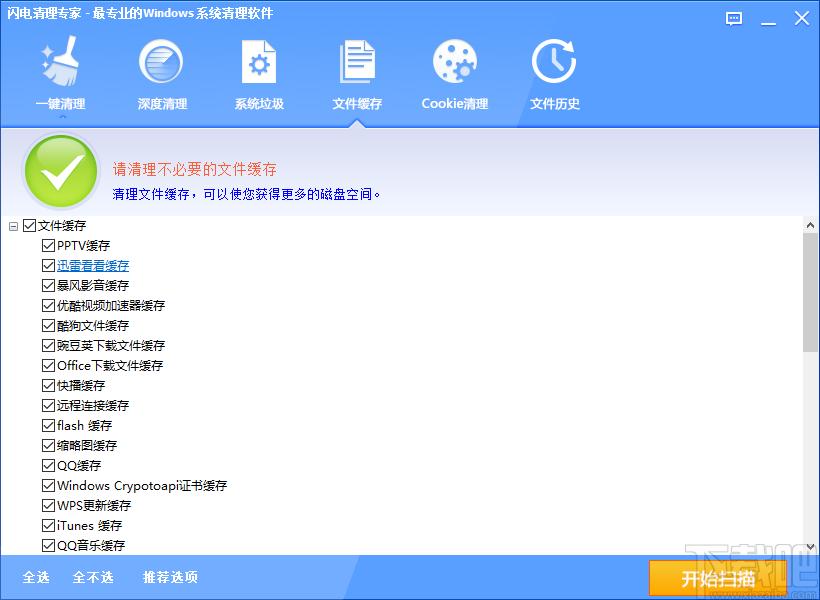Uncheck 暴风影音缓存 checkbox
The height and width of the screenshot is (600, 820).
pyautogui.click(x=48, y=286)
